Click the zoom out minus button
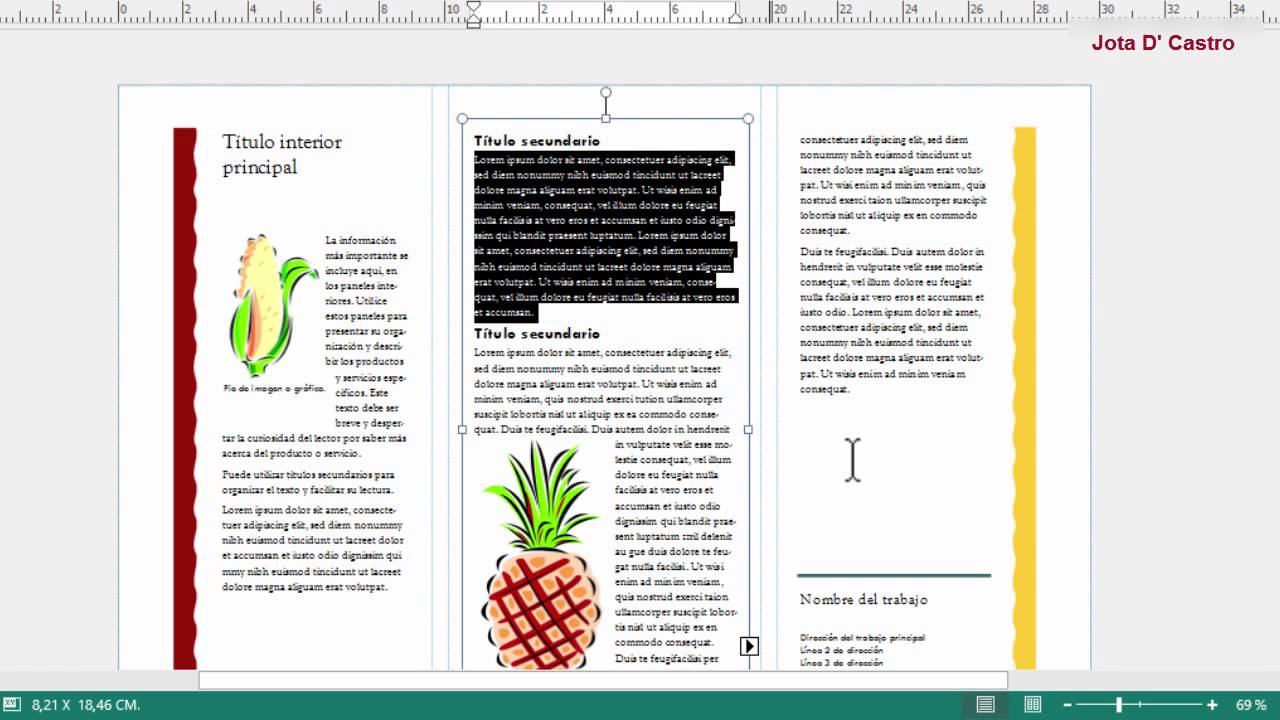Viewport: 1280px width, 720px height. [1067, 705]
